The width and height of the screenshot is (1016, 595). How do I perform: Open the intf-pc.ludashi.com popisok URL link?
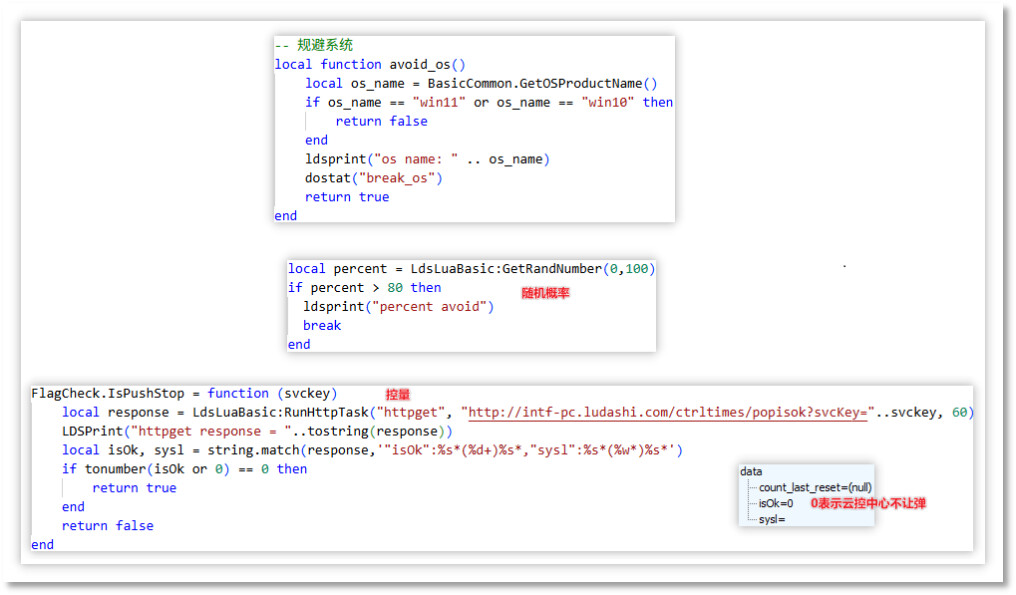[668, 412]
